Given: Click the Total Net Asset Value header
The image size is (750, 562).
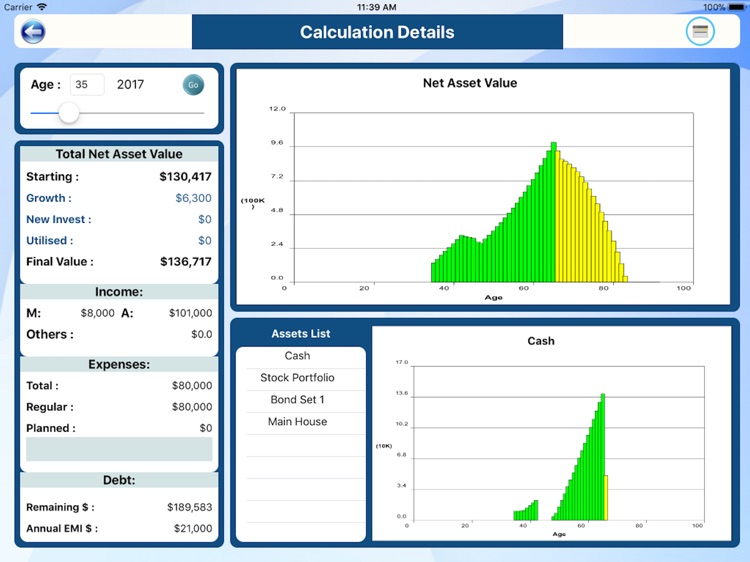Looking at the screenshot, I should pos(119,154).
